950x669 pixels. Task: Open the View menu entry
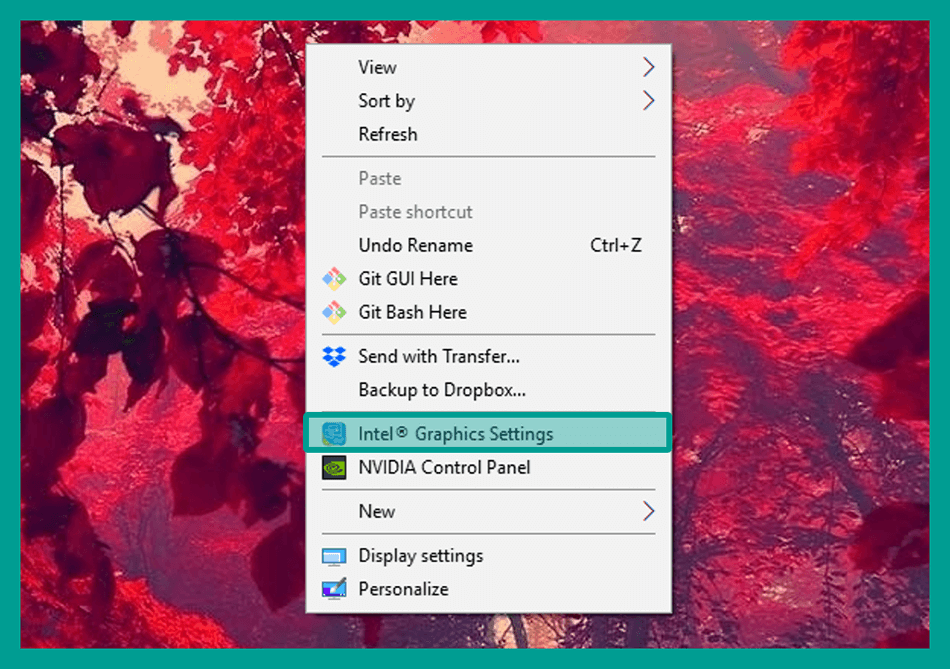[x=488, y=67]
